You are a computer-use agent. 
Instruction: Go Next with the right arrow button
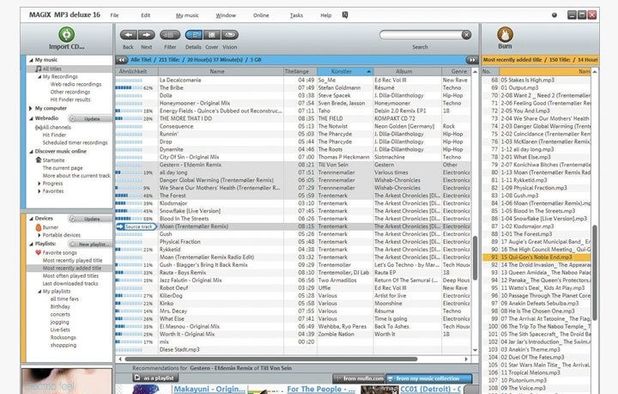146,35
